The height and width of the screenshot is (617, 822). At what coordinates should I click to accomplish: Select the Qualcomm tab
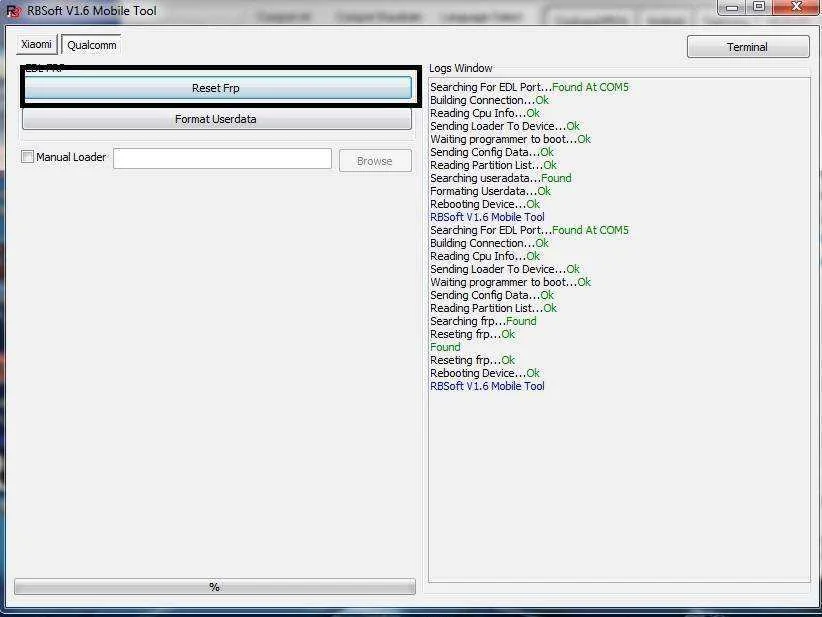click(x=92, y=45)
